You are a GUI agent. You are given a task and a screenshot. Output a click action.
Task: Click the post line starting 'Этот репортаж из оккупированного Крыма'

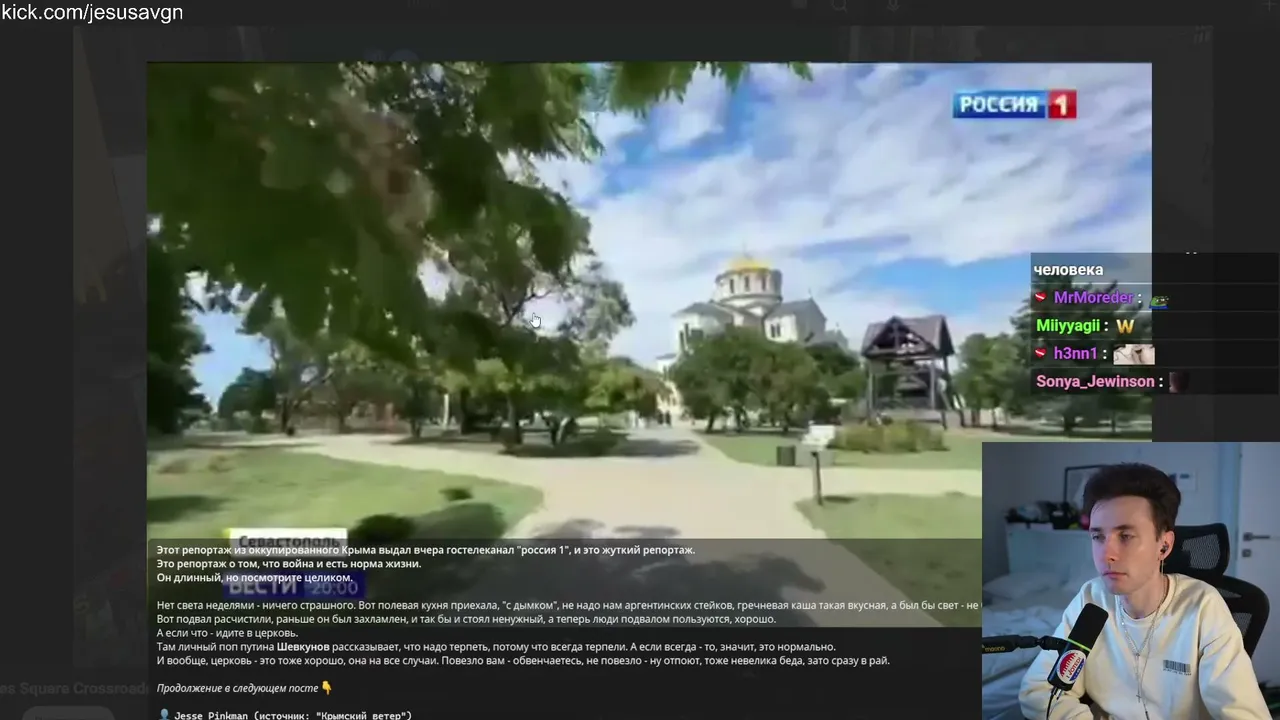(x=426, y=550)
